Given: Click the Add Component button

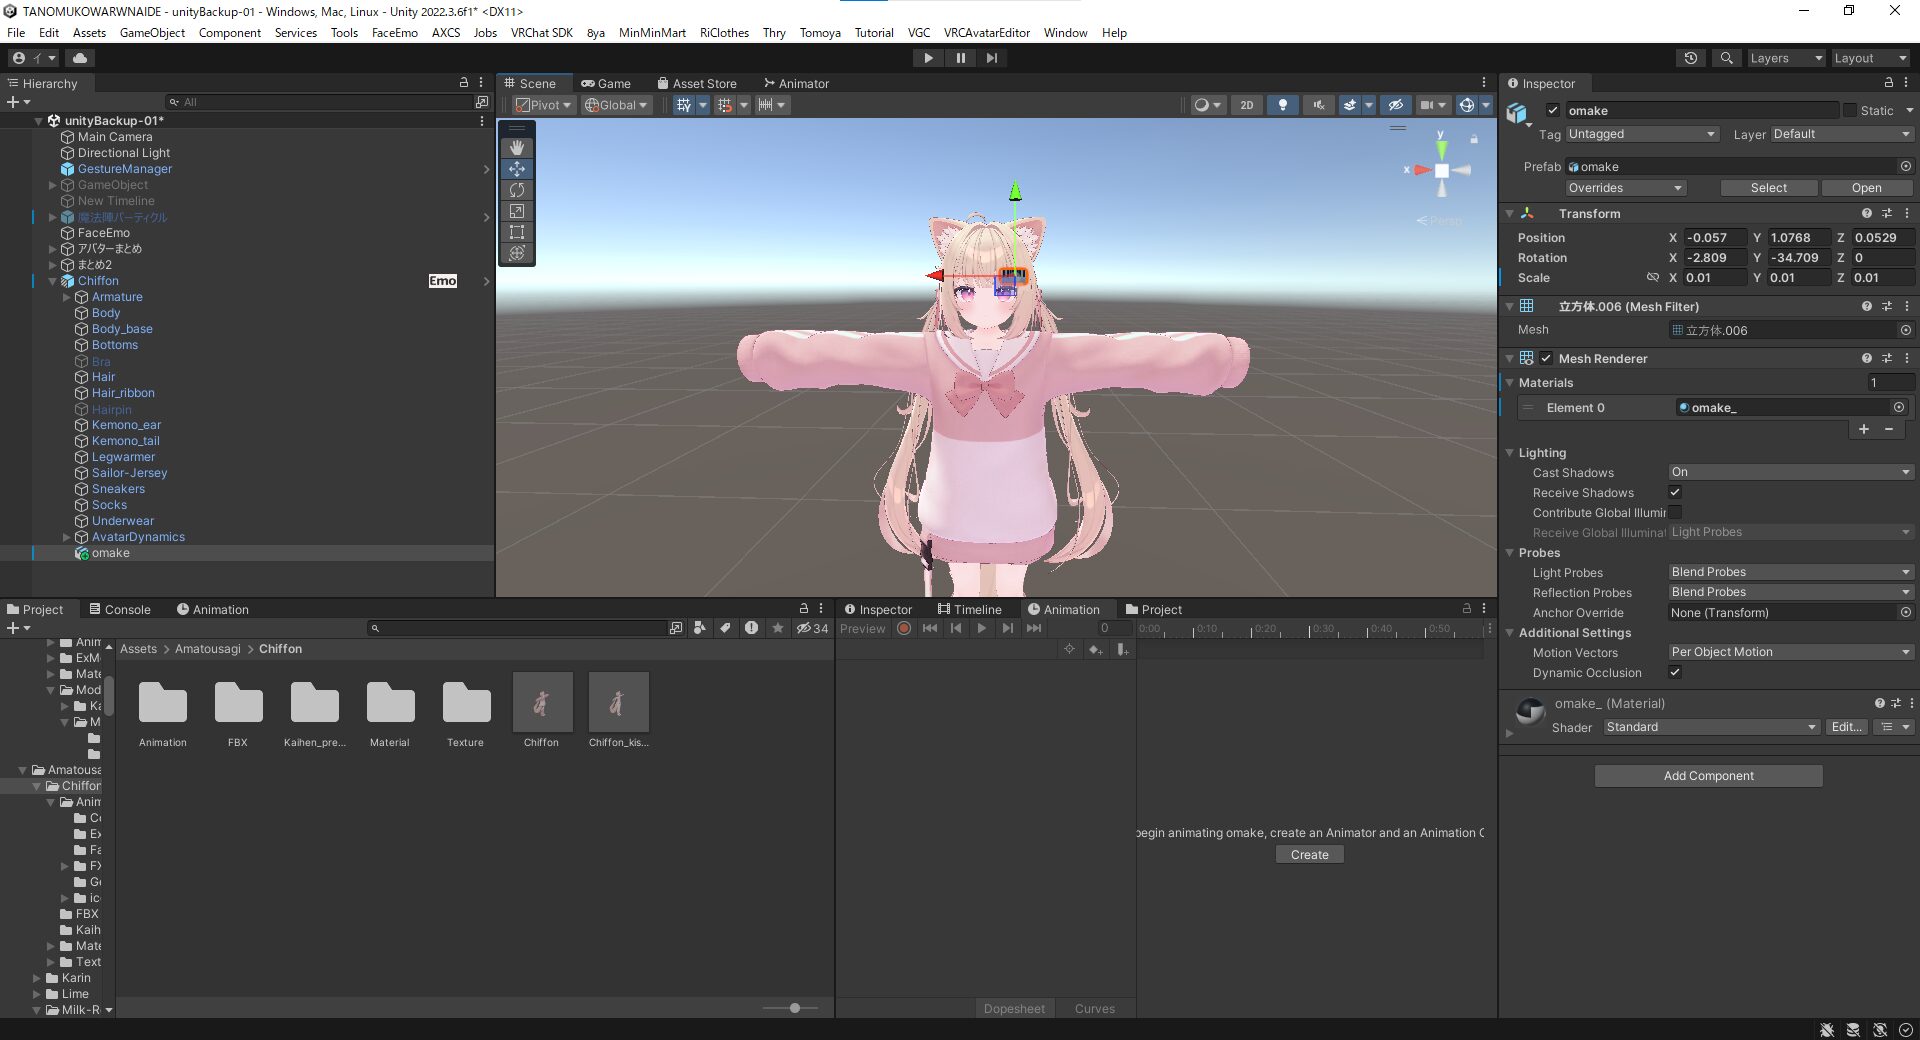Looking at the screenshot, I should pos(1708,775).
